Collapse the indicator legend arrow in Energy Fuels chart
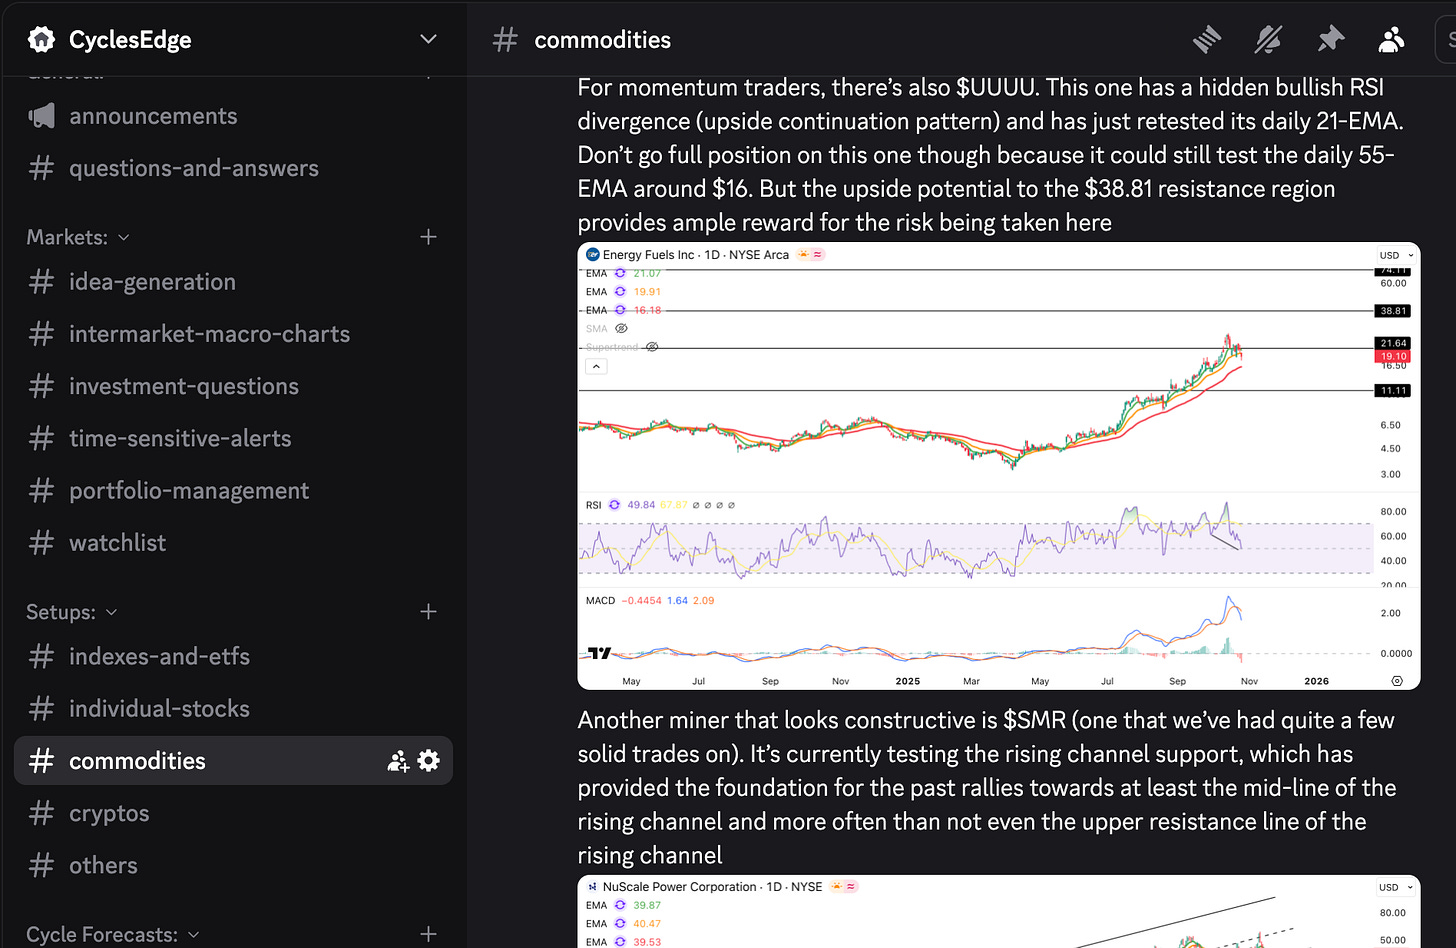 tap(596, 367)
